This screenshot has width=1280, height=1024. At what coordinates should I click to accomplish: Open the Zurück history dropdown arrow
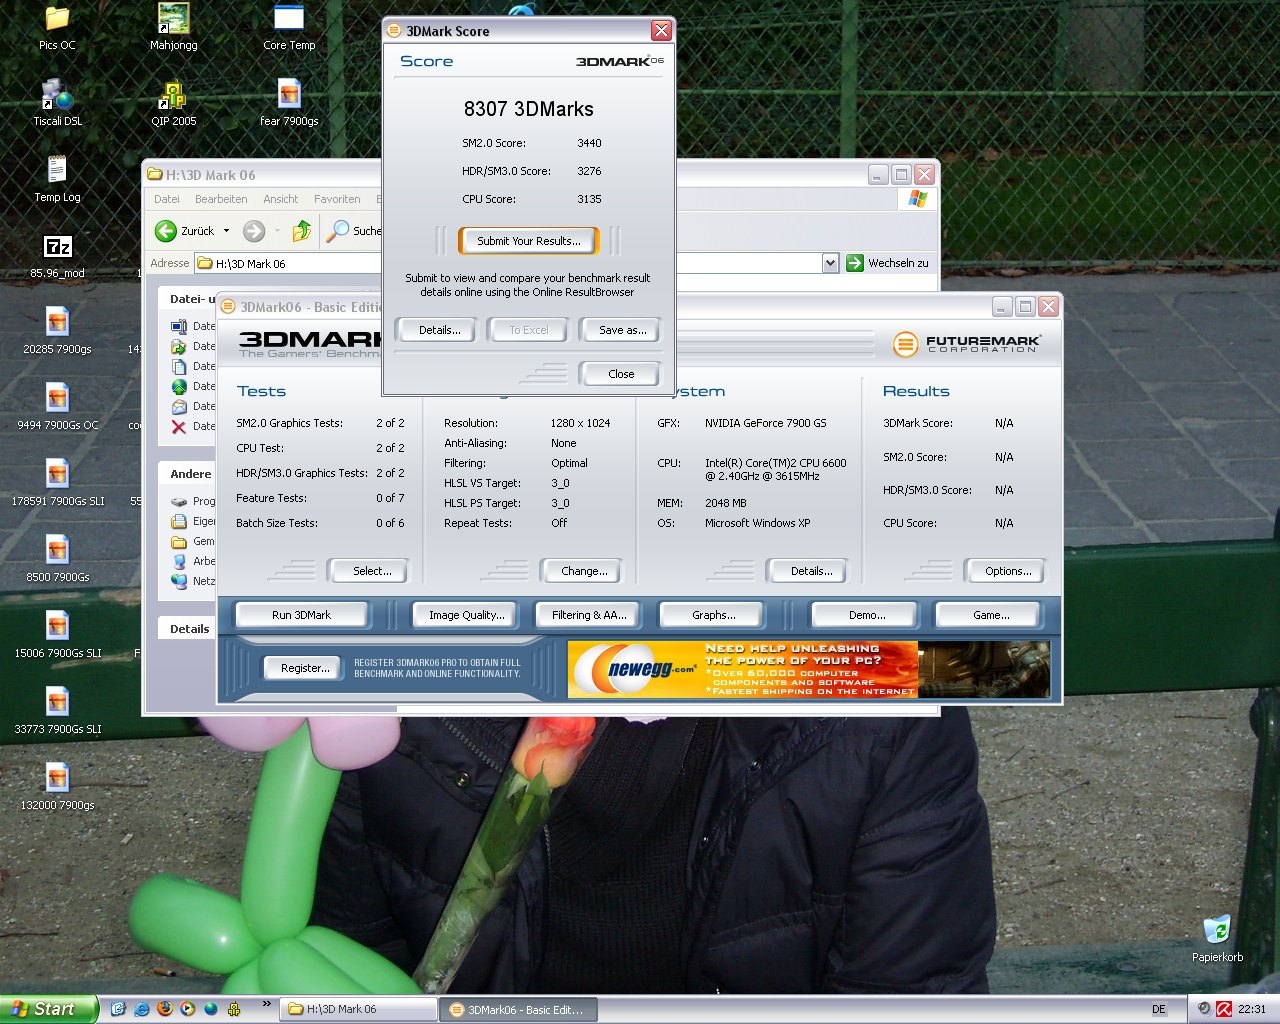pyautogui.click(x=226, y=231)
